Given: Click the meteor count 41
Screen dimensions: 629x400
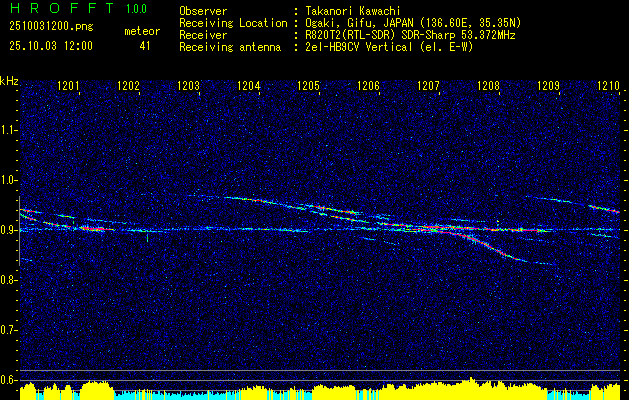Looking at the screenshot, I should point(145,46).
